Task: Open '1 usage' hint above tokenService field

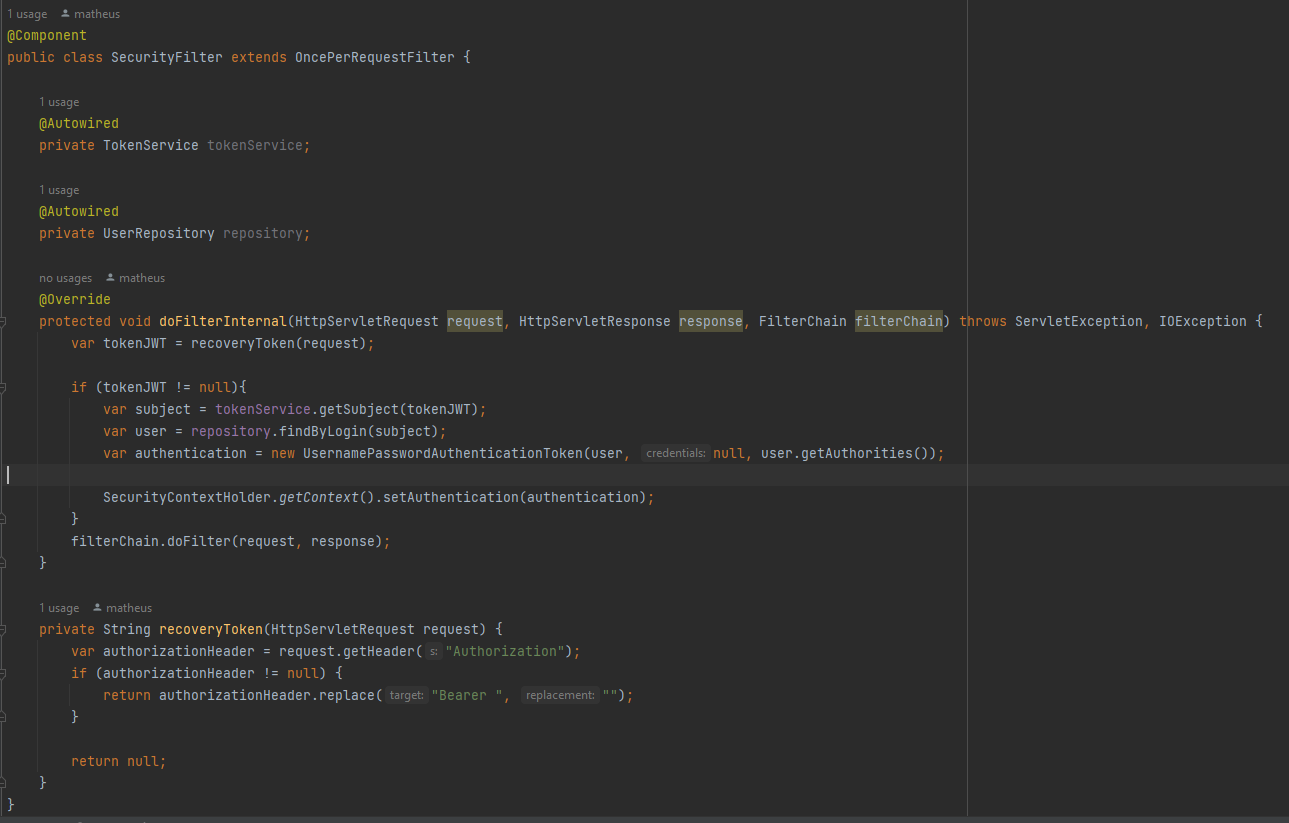Action: coord(59,102)
